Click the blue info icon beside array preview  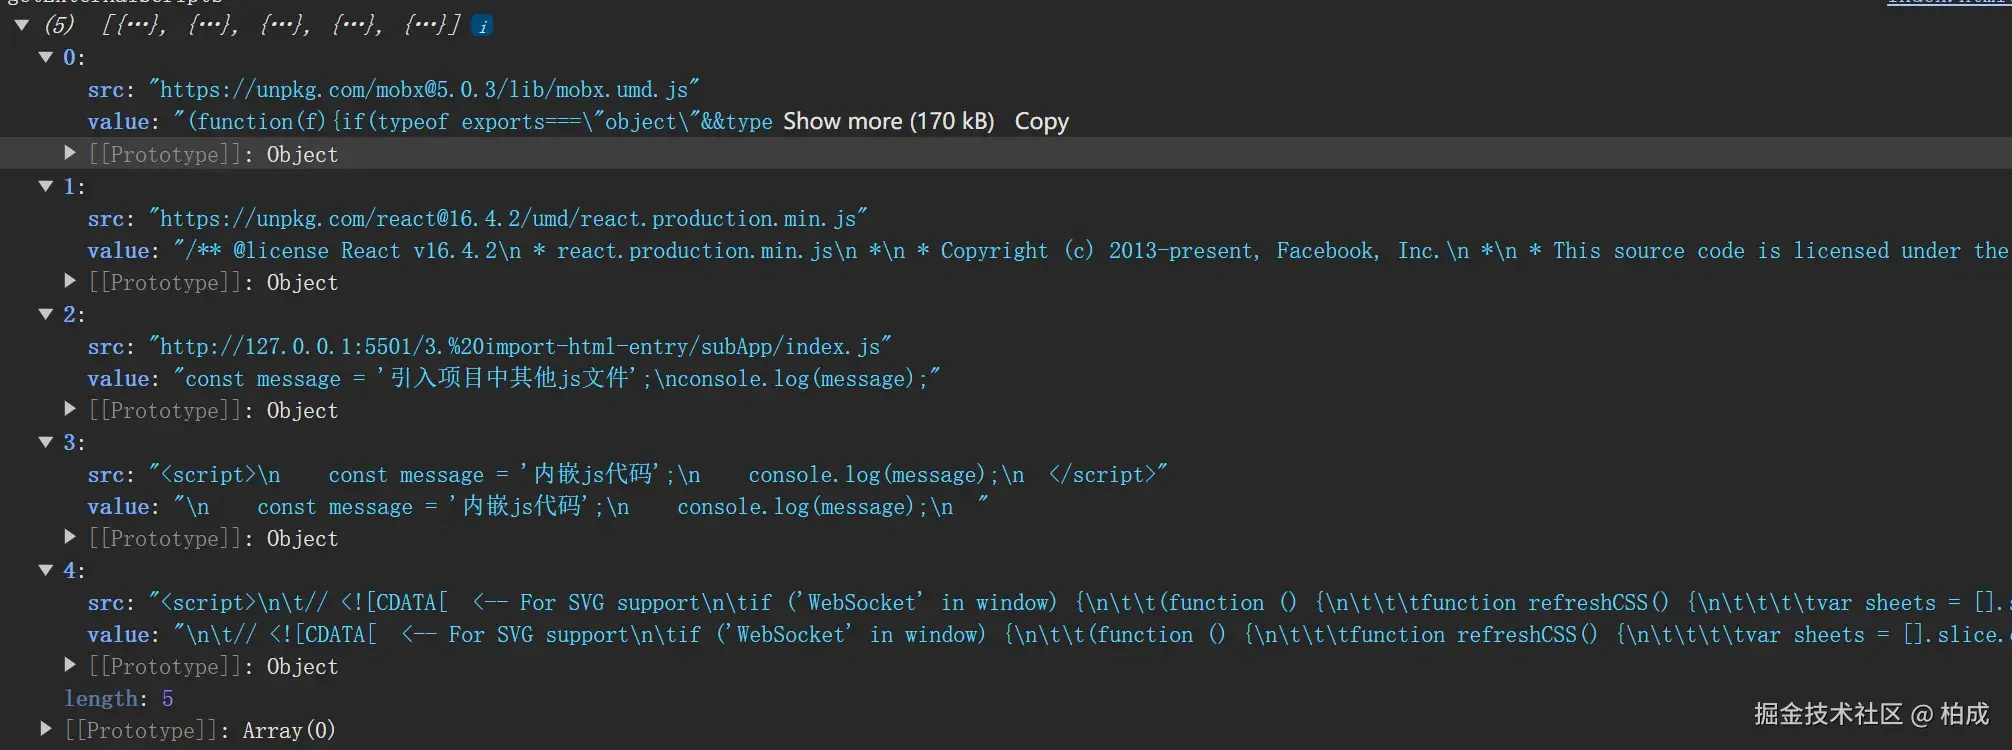(x=483, y=26)
